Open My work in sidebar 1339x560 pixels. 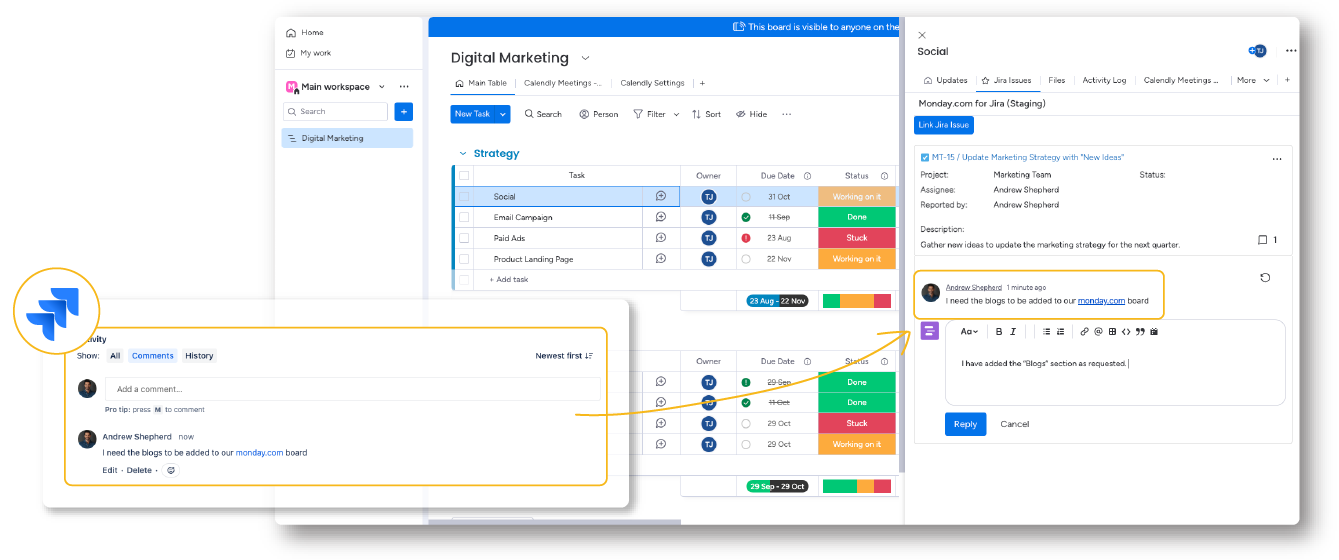pos(308,53)
